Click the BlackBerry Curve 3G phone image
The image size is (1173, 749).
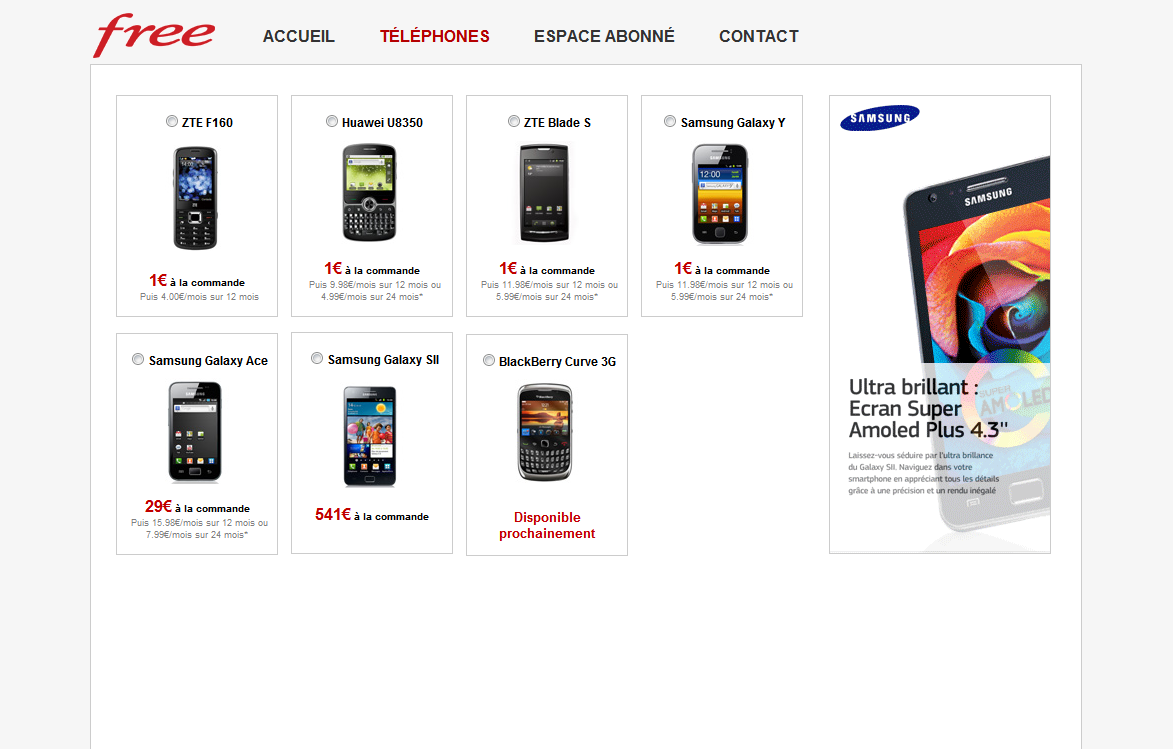pyautogui.click(x=545, y=432)
